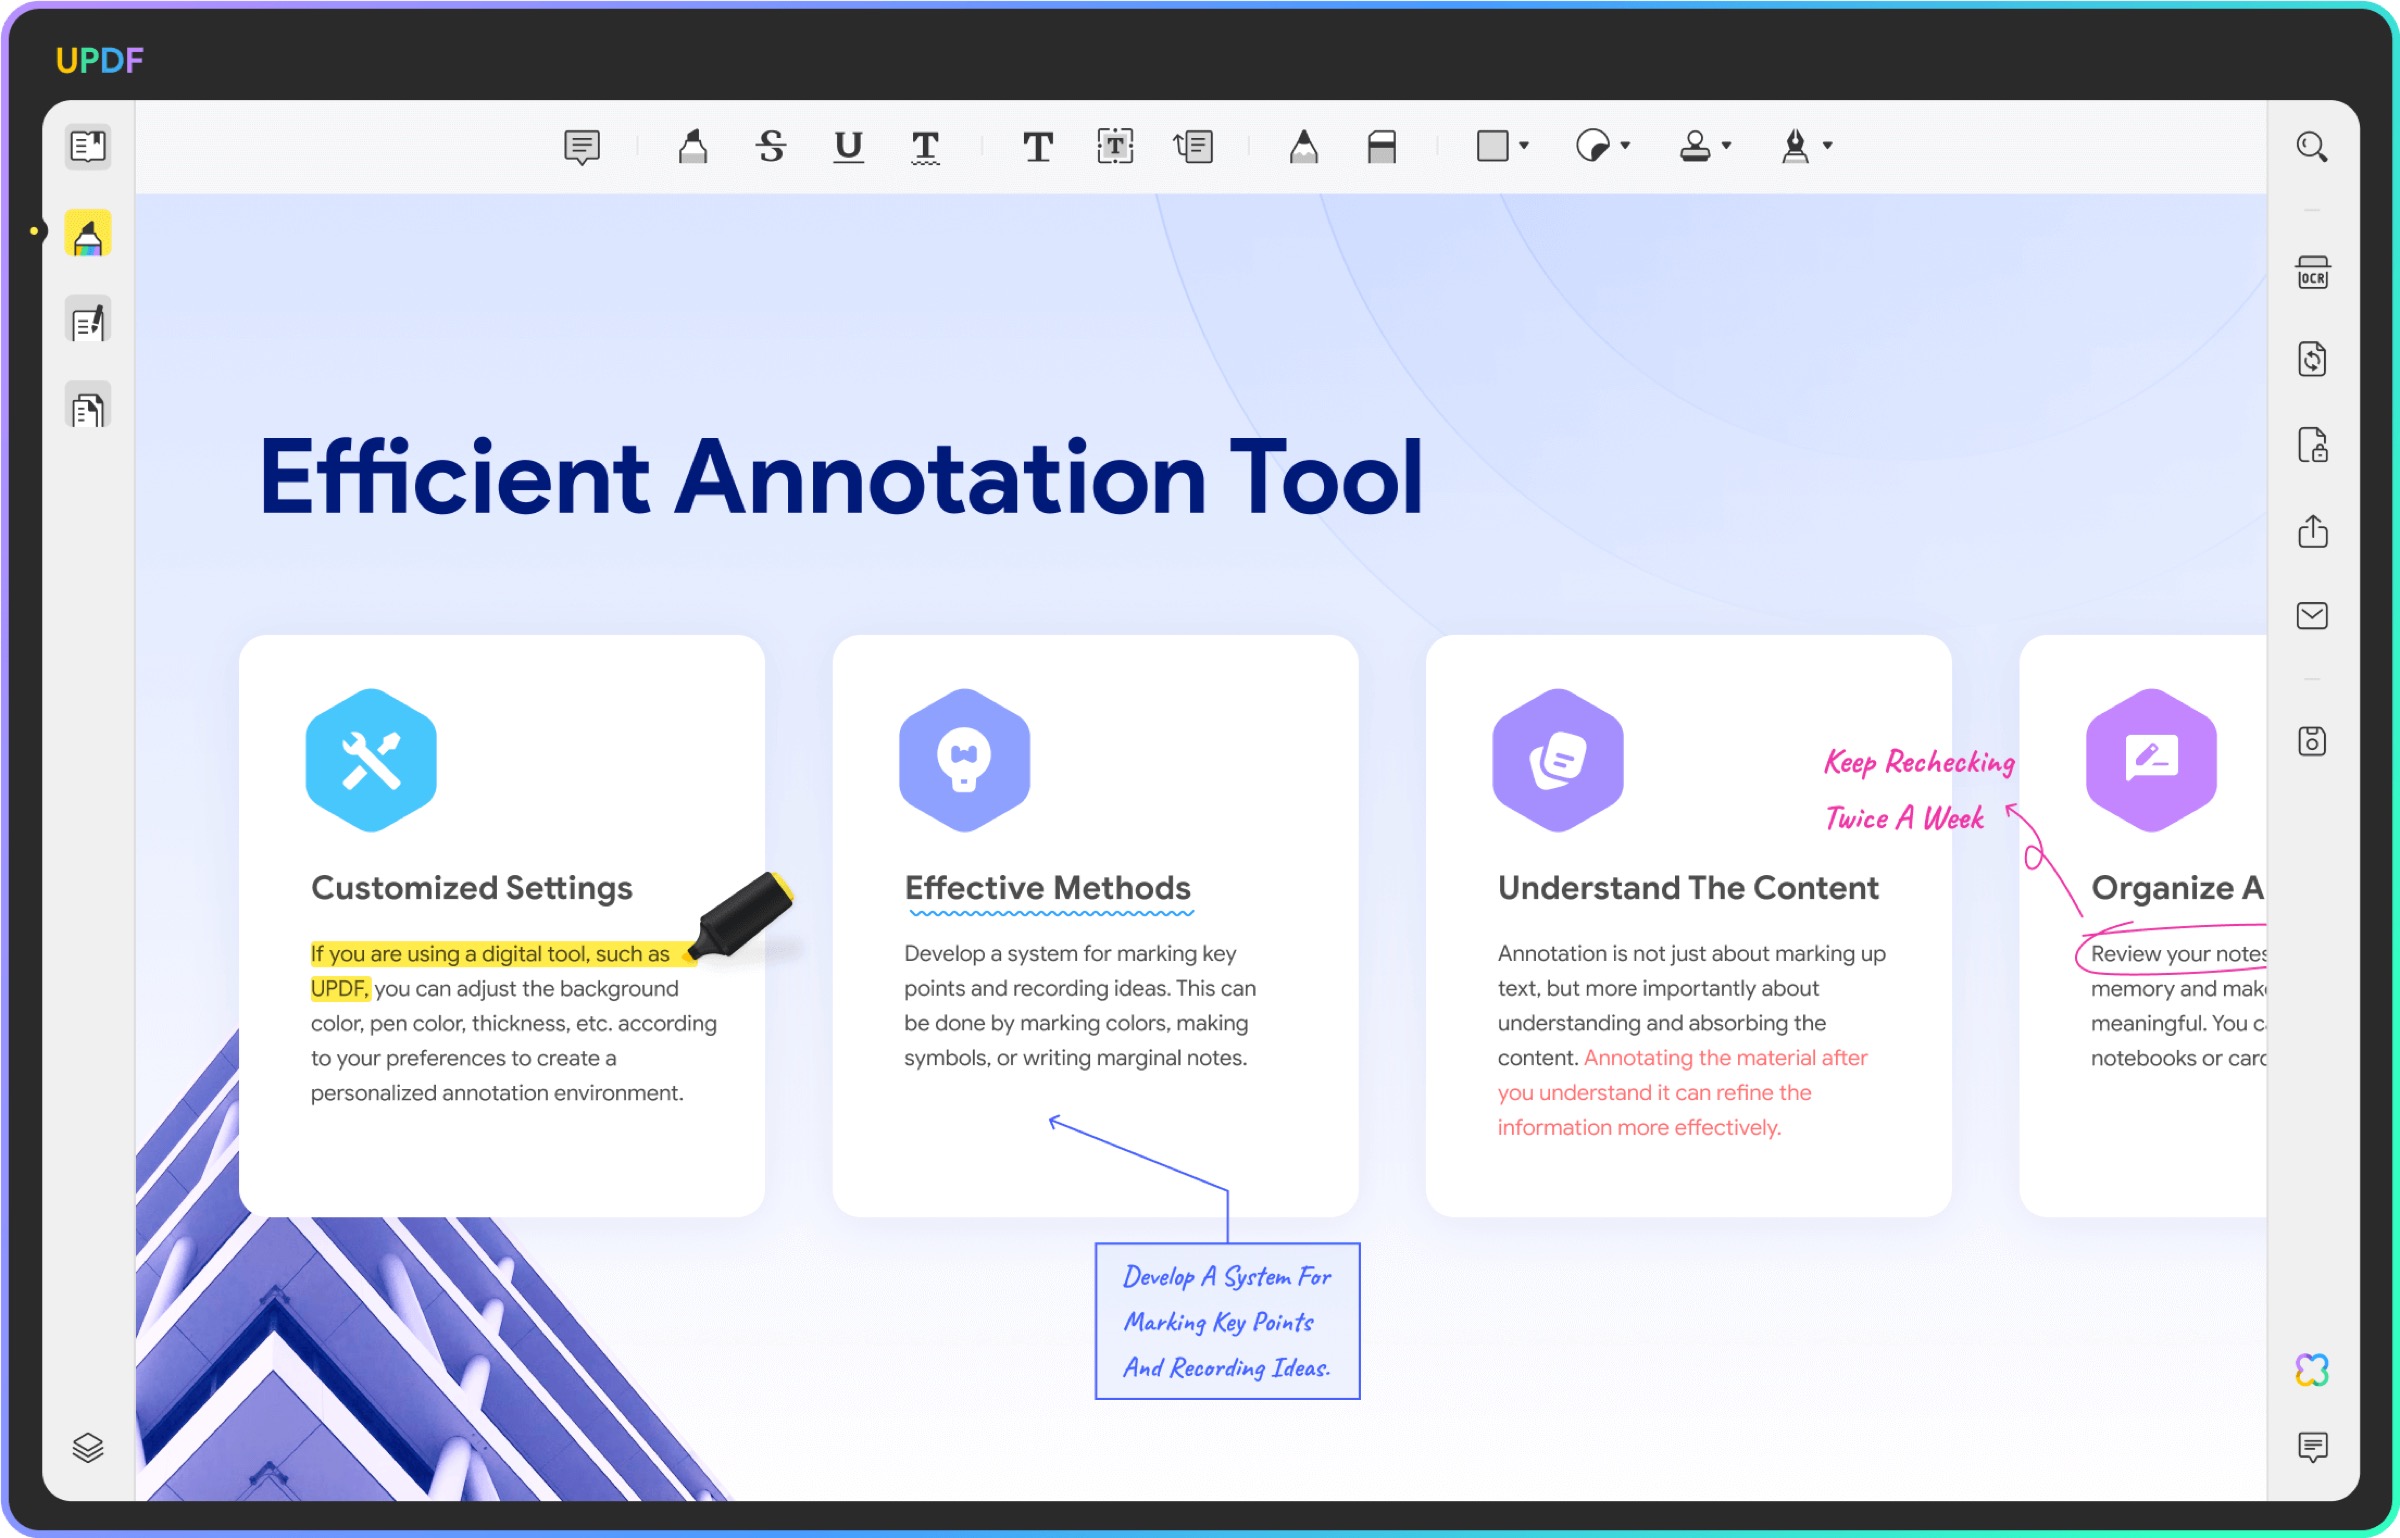This screenshot has width=2400, height=1538.
Task: Select the text callout tool
Action: click(x=1193, y=147)
